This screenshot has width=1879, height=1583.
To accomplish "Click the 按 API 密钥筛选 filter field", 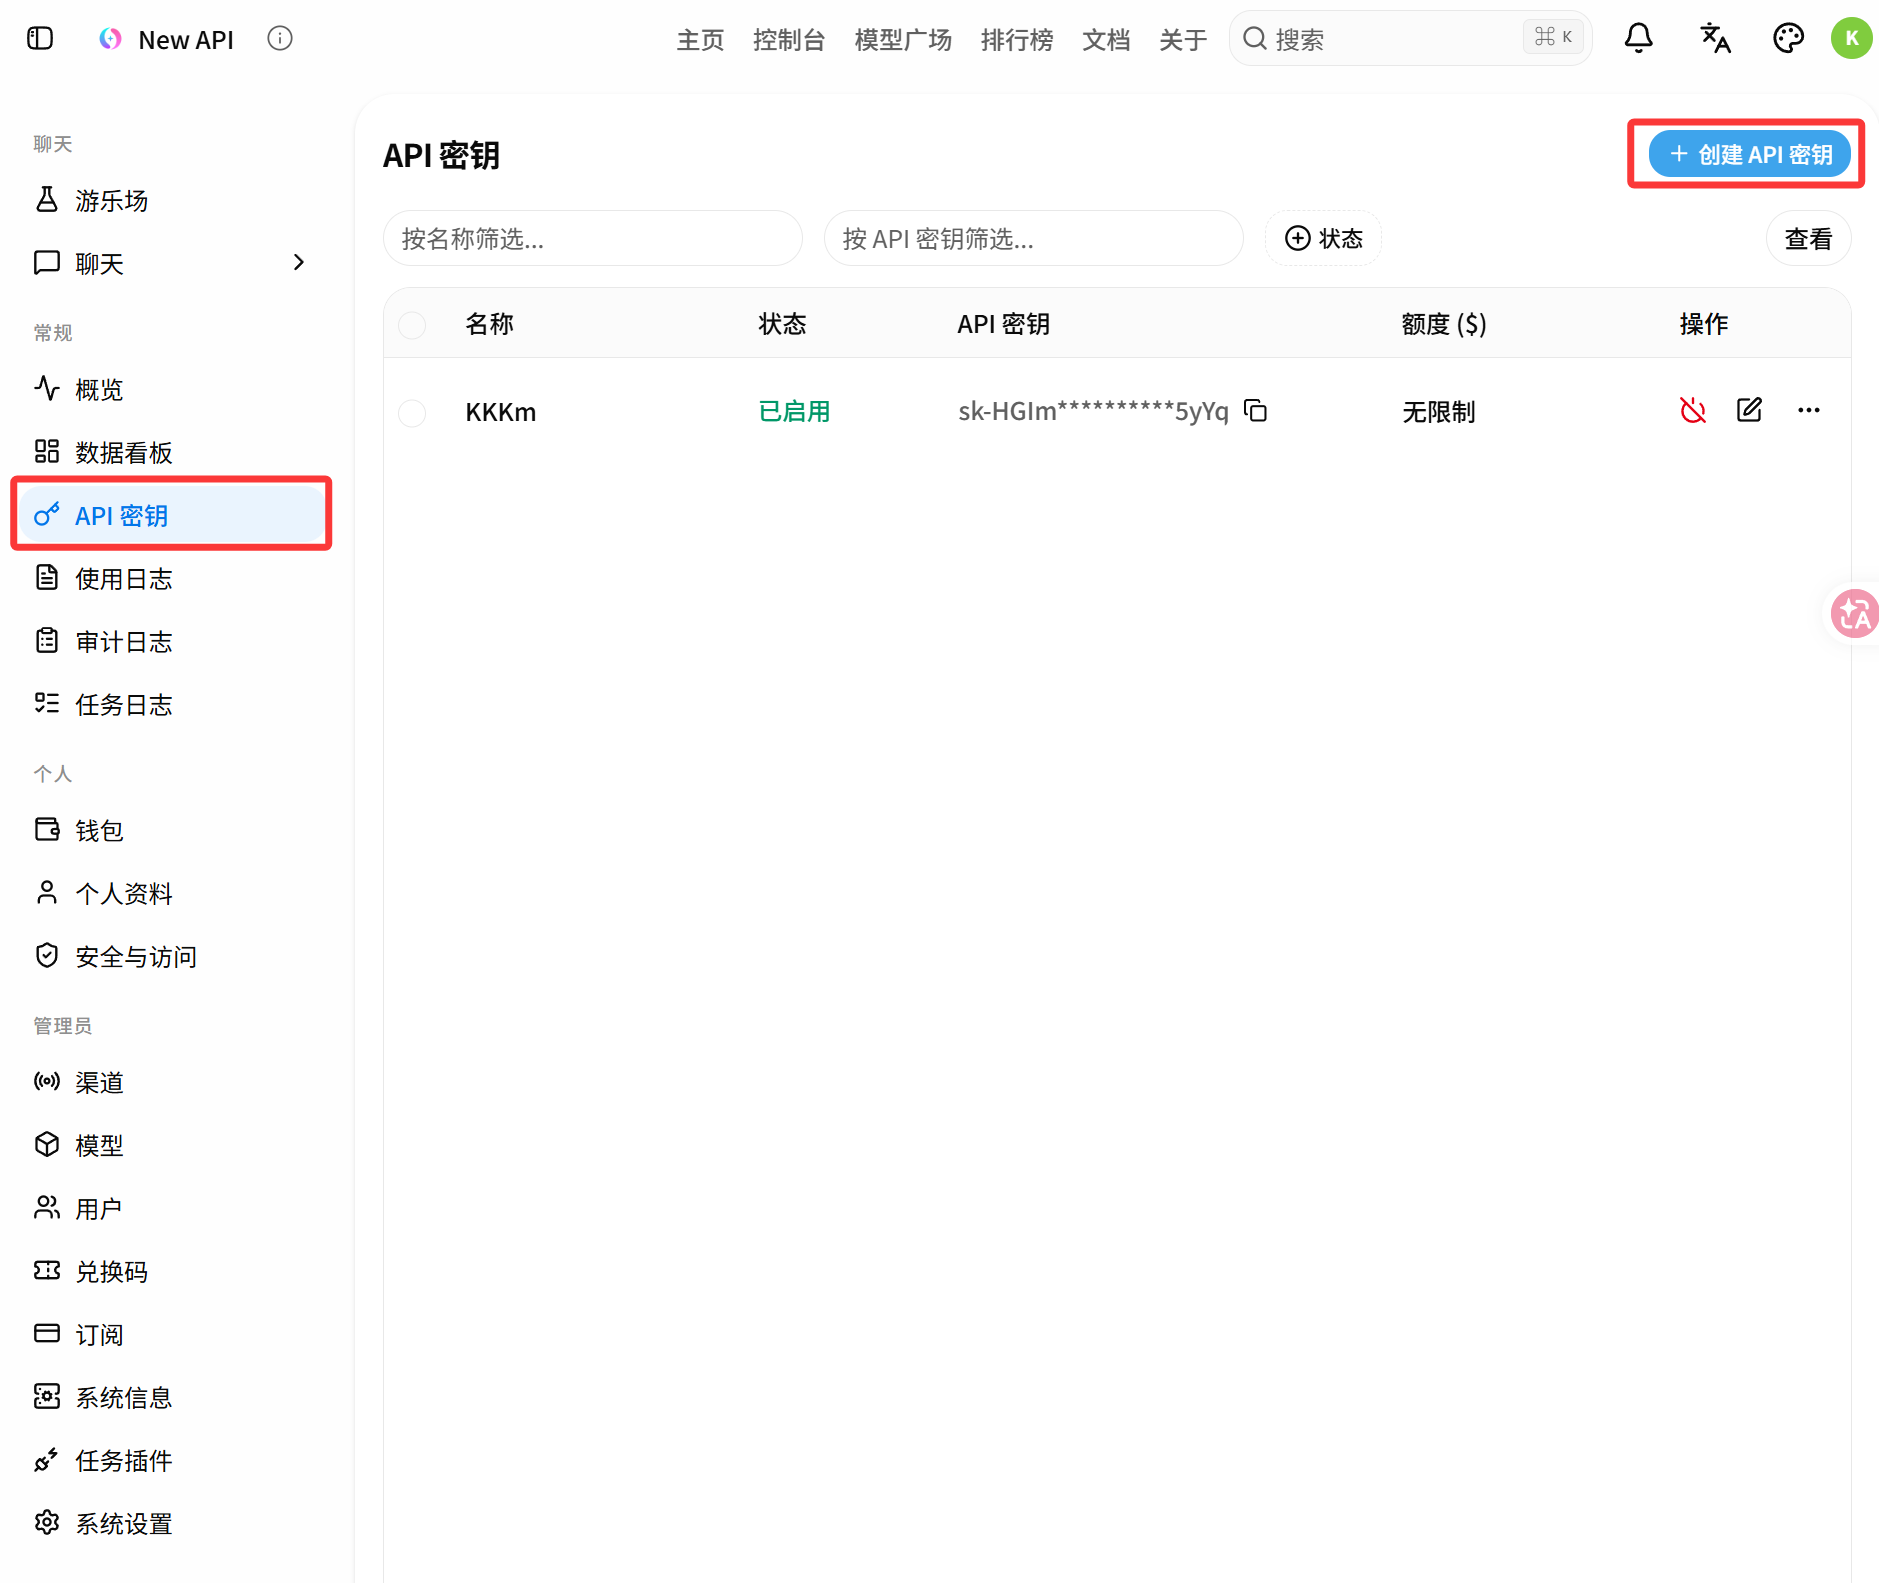I will (x=1033, y=238).
